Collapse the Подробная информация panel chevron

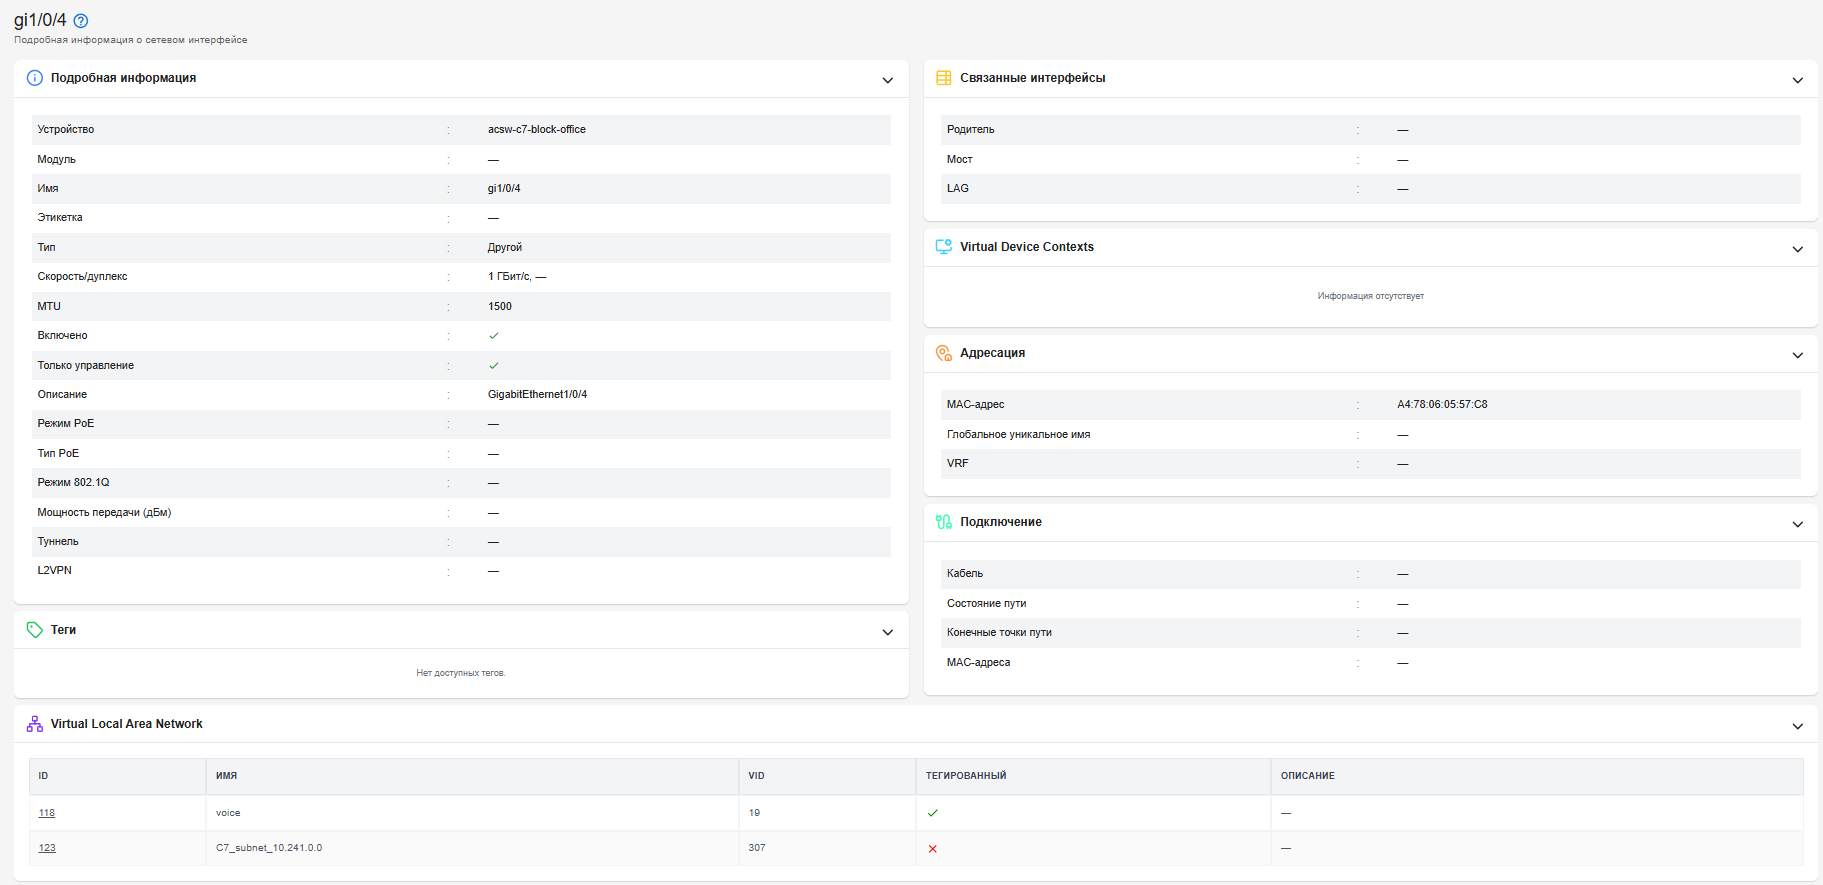pyautogui.click(x=888, y=80)
